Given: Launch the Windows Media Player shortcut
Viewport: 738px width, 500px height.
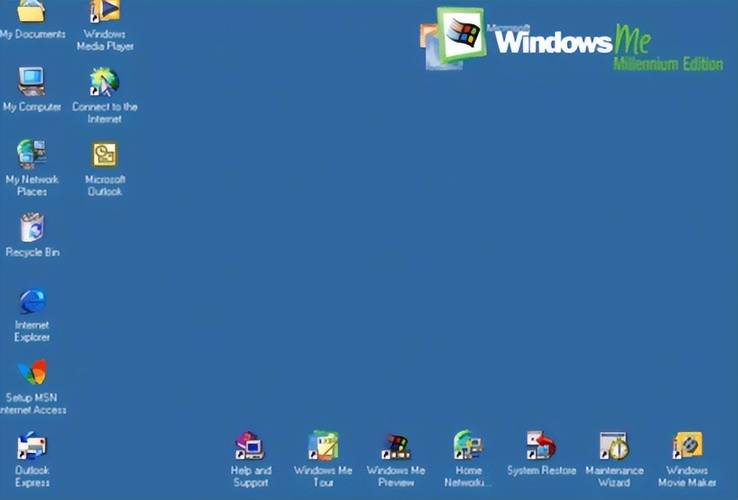Looking at the screenshot, I should [x=104, y=10].
